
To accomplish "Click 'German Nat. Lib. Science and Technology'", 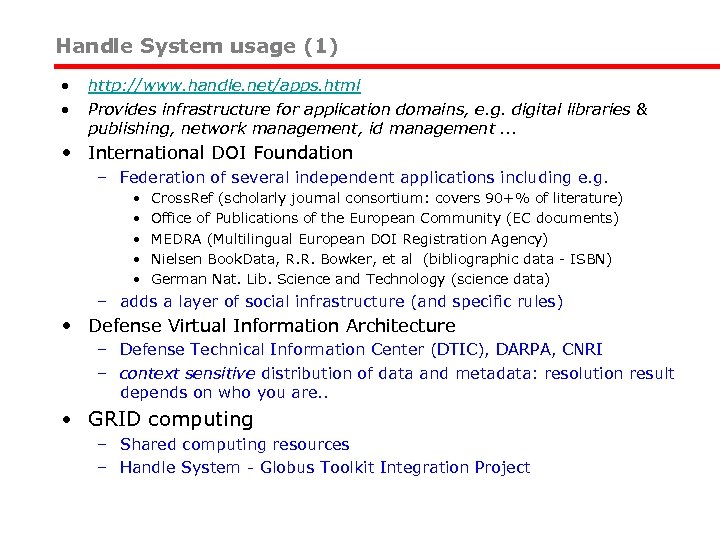I will [350, 280].
